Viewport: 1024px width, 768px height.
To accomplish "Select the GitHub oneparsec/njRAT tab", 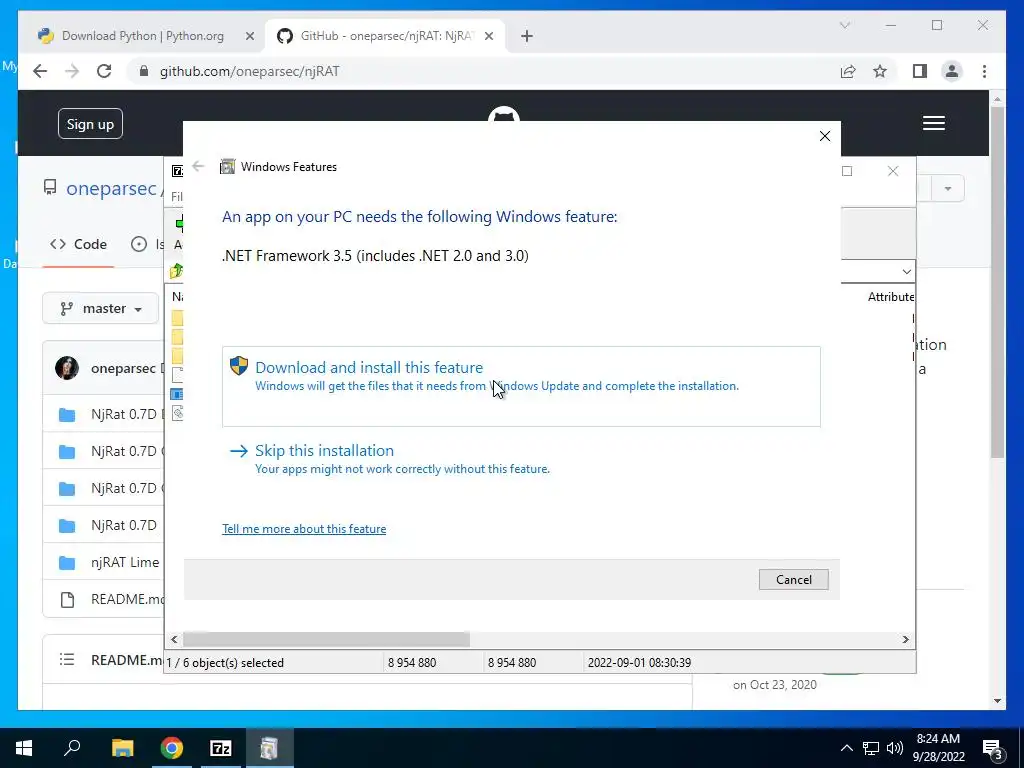I will click(385, 36).
